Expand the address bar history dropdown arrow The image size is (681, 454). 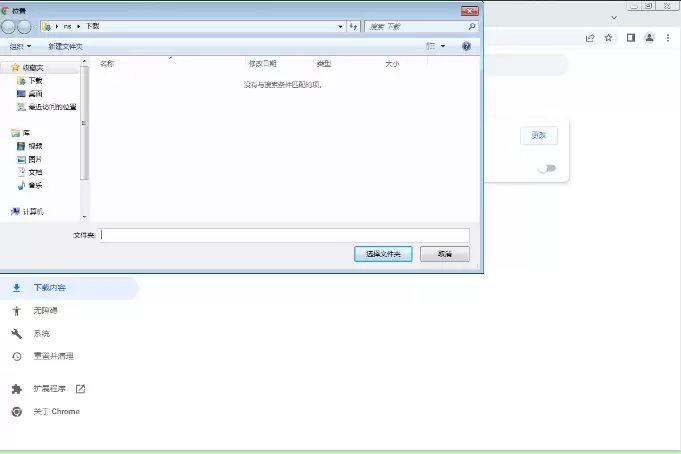coord(340,27)
